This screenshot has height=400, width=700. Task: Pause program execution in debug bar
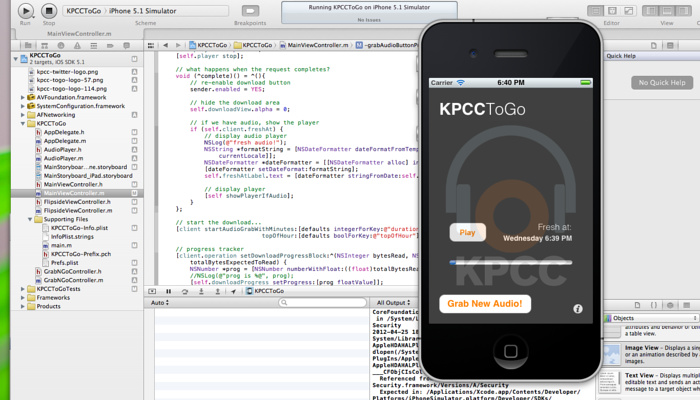(168, 291)
